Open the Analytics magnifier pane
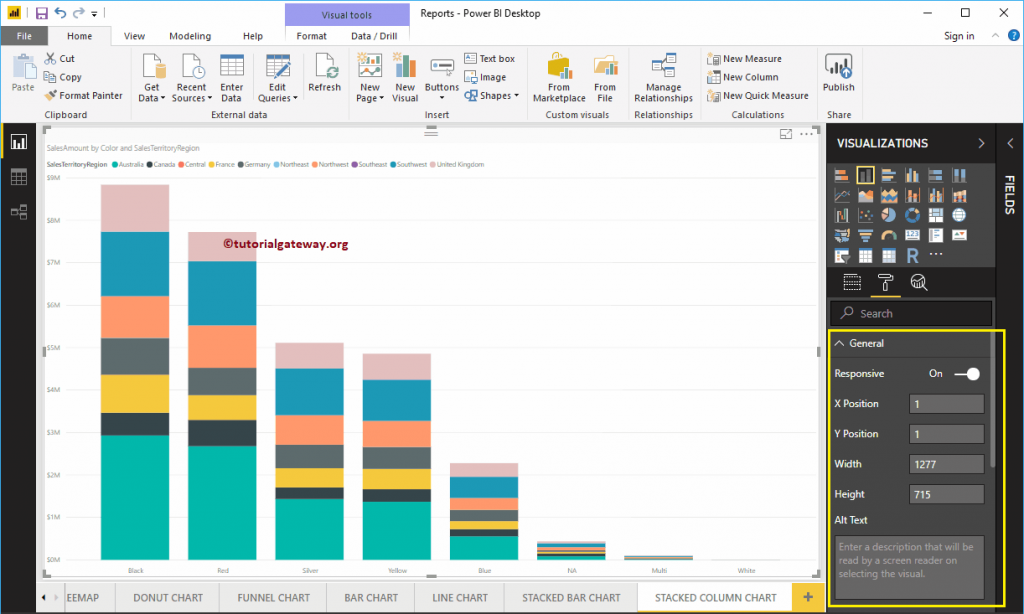Screen dimensions: 1024x614 coord(917,281)
